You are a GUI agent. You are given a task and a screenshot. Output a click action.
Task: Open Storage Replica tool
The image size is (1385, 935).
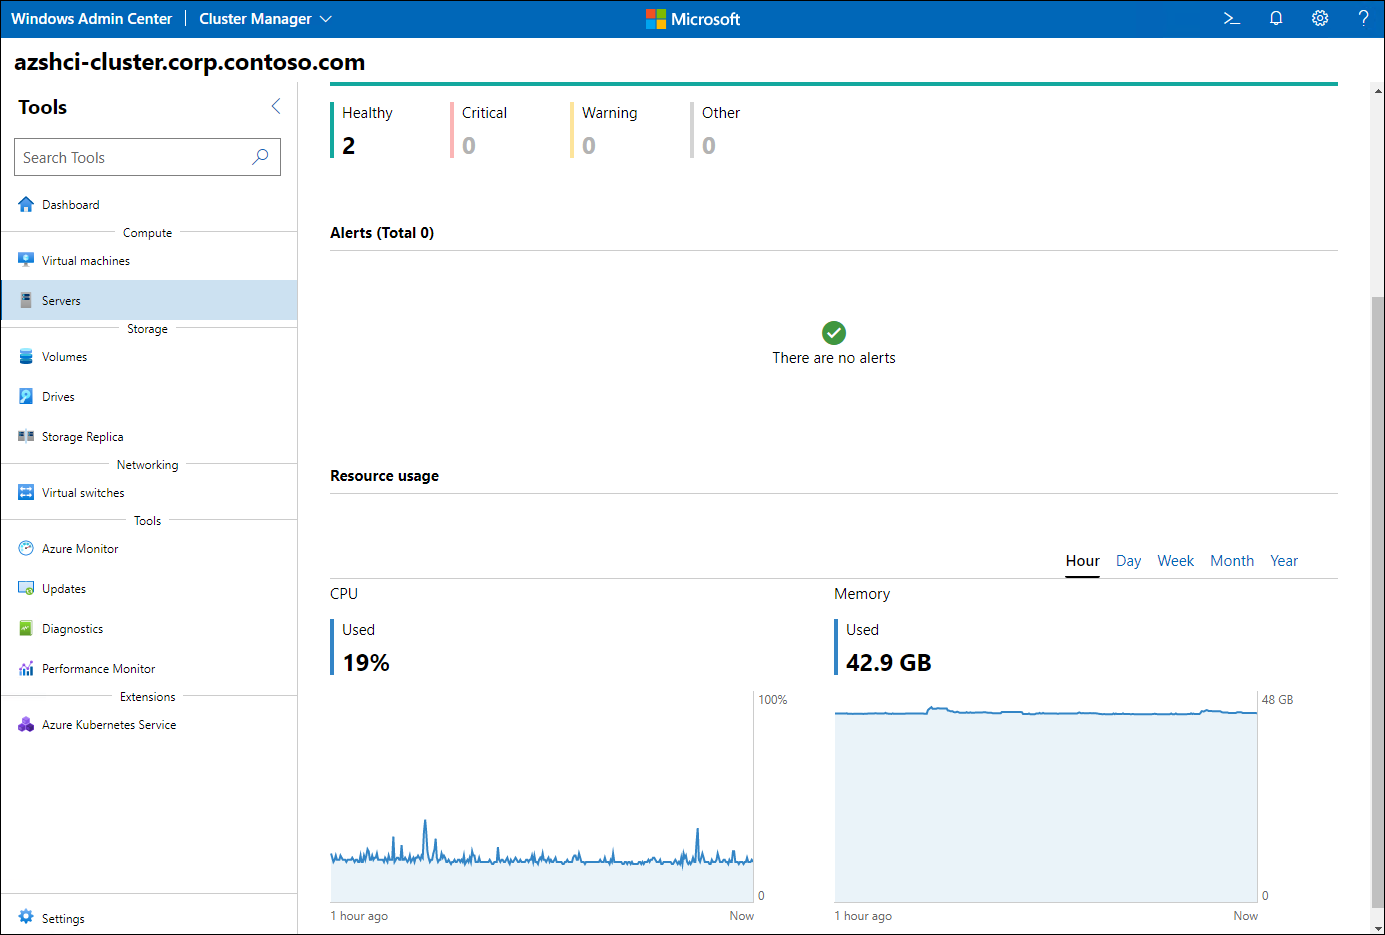point(149,436)
